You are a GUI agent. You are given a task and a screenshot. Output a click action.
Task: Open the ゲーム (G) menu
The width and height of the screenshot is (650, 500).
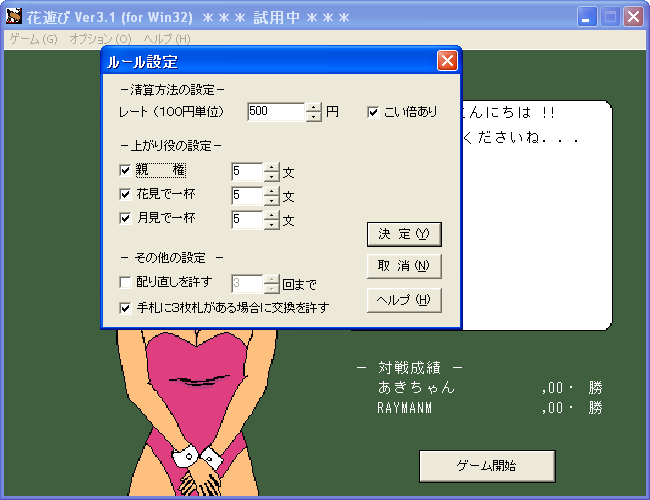34,39
